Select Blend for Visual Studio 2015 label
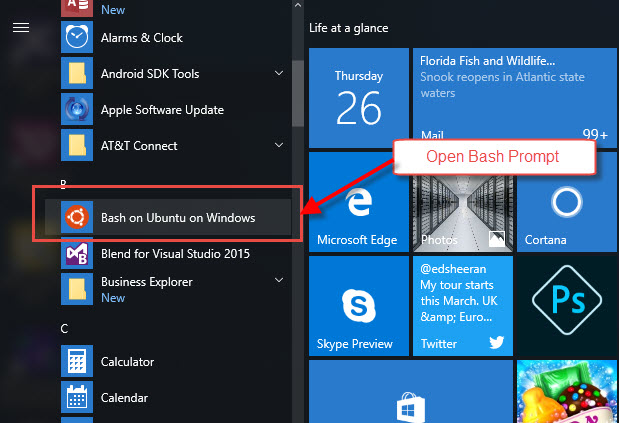Viewport: 619px width, 423px height. (x=175, y=253)
